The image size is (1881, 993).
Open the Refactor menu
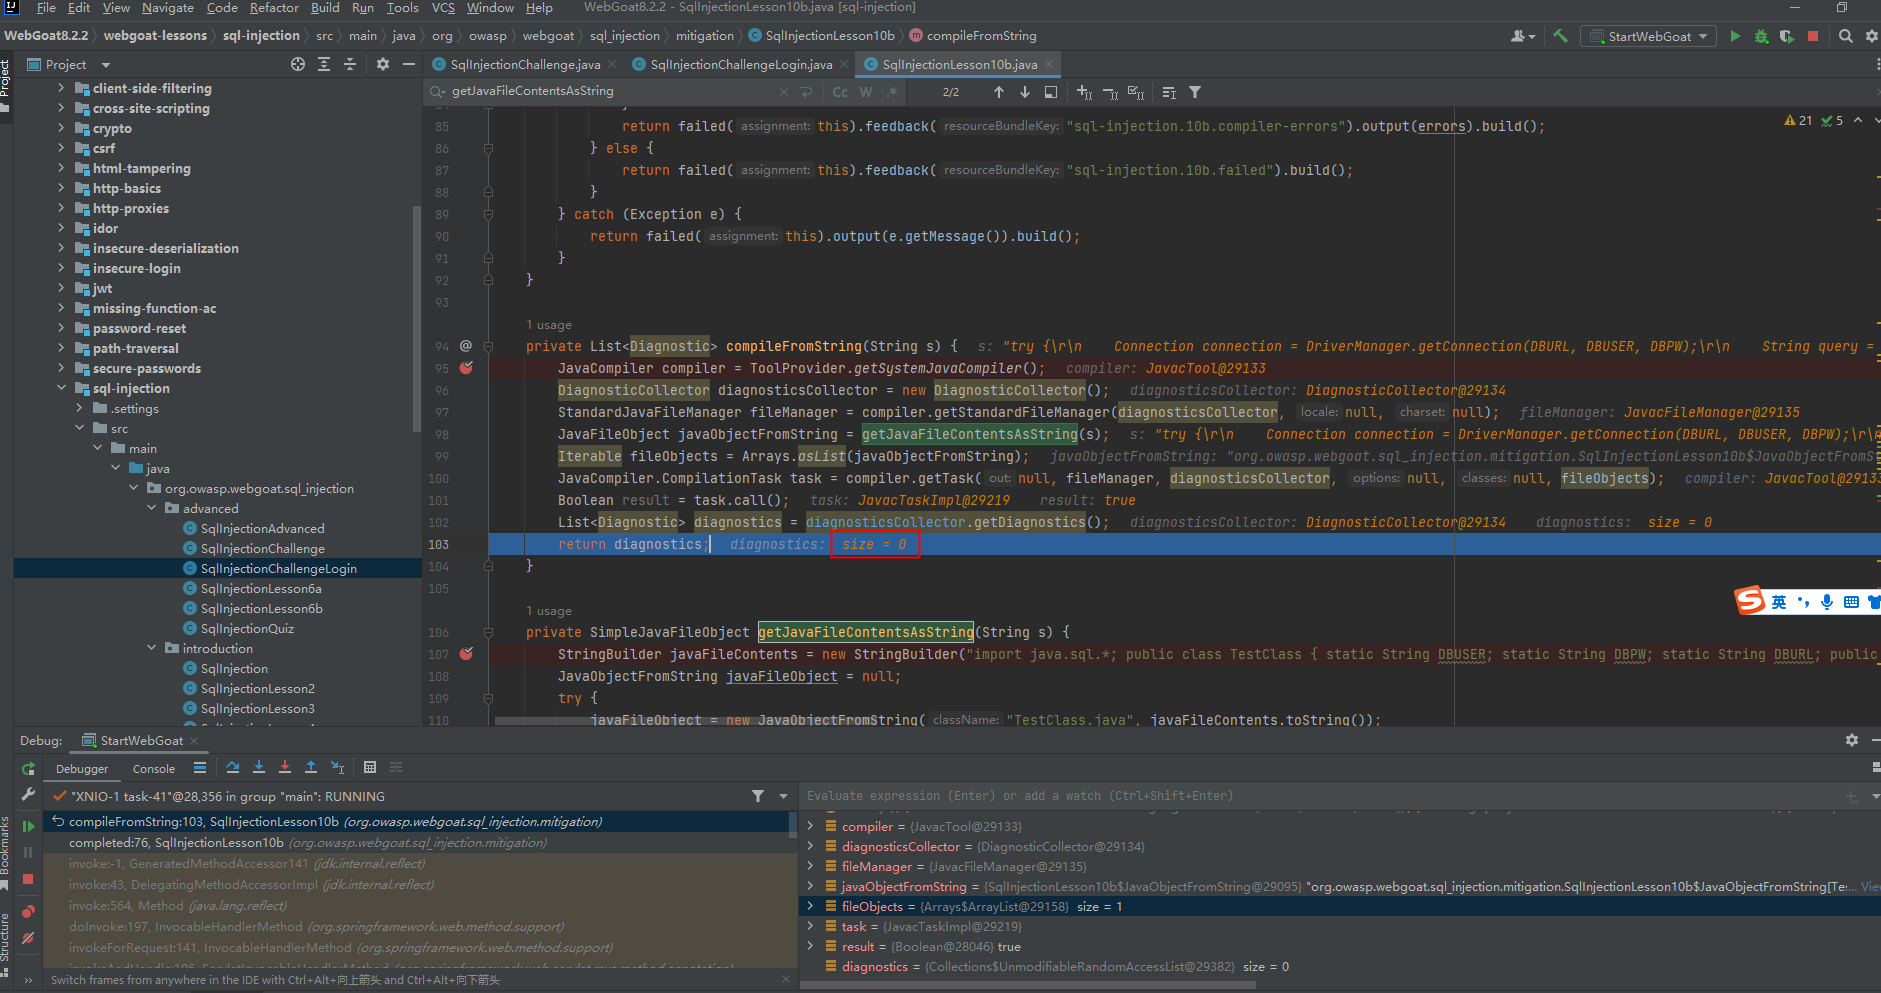coord(274,8)
